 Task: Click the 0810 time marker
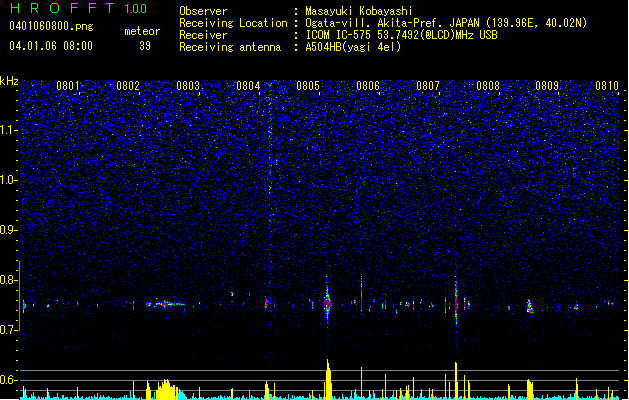[x=607, y=86]
